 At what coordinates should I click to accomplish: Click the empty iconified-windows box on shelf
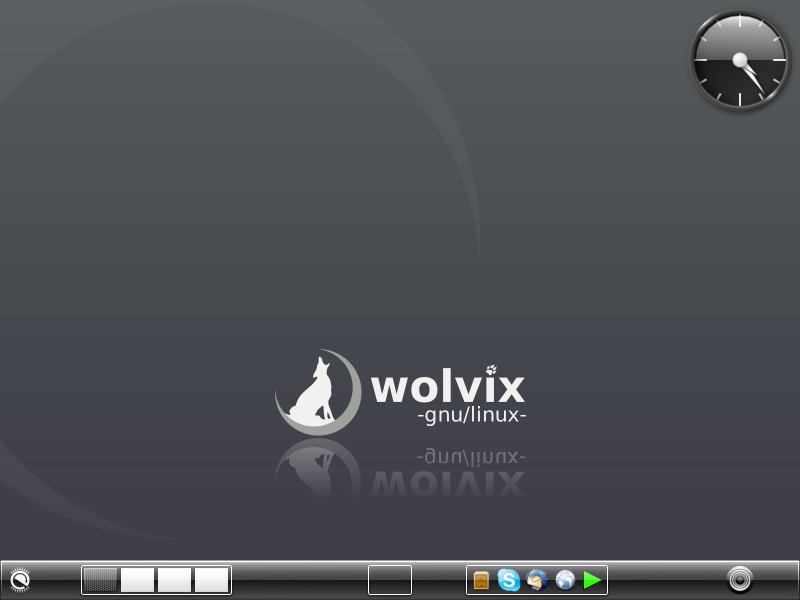tap(390, 580)
